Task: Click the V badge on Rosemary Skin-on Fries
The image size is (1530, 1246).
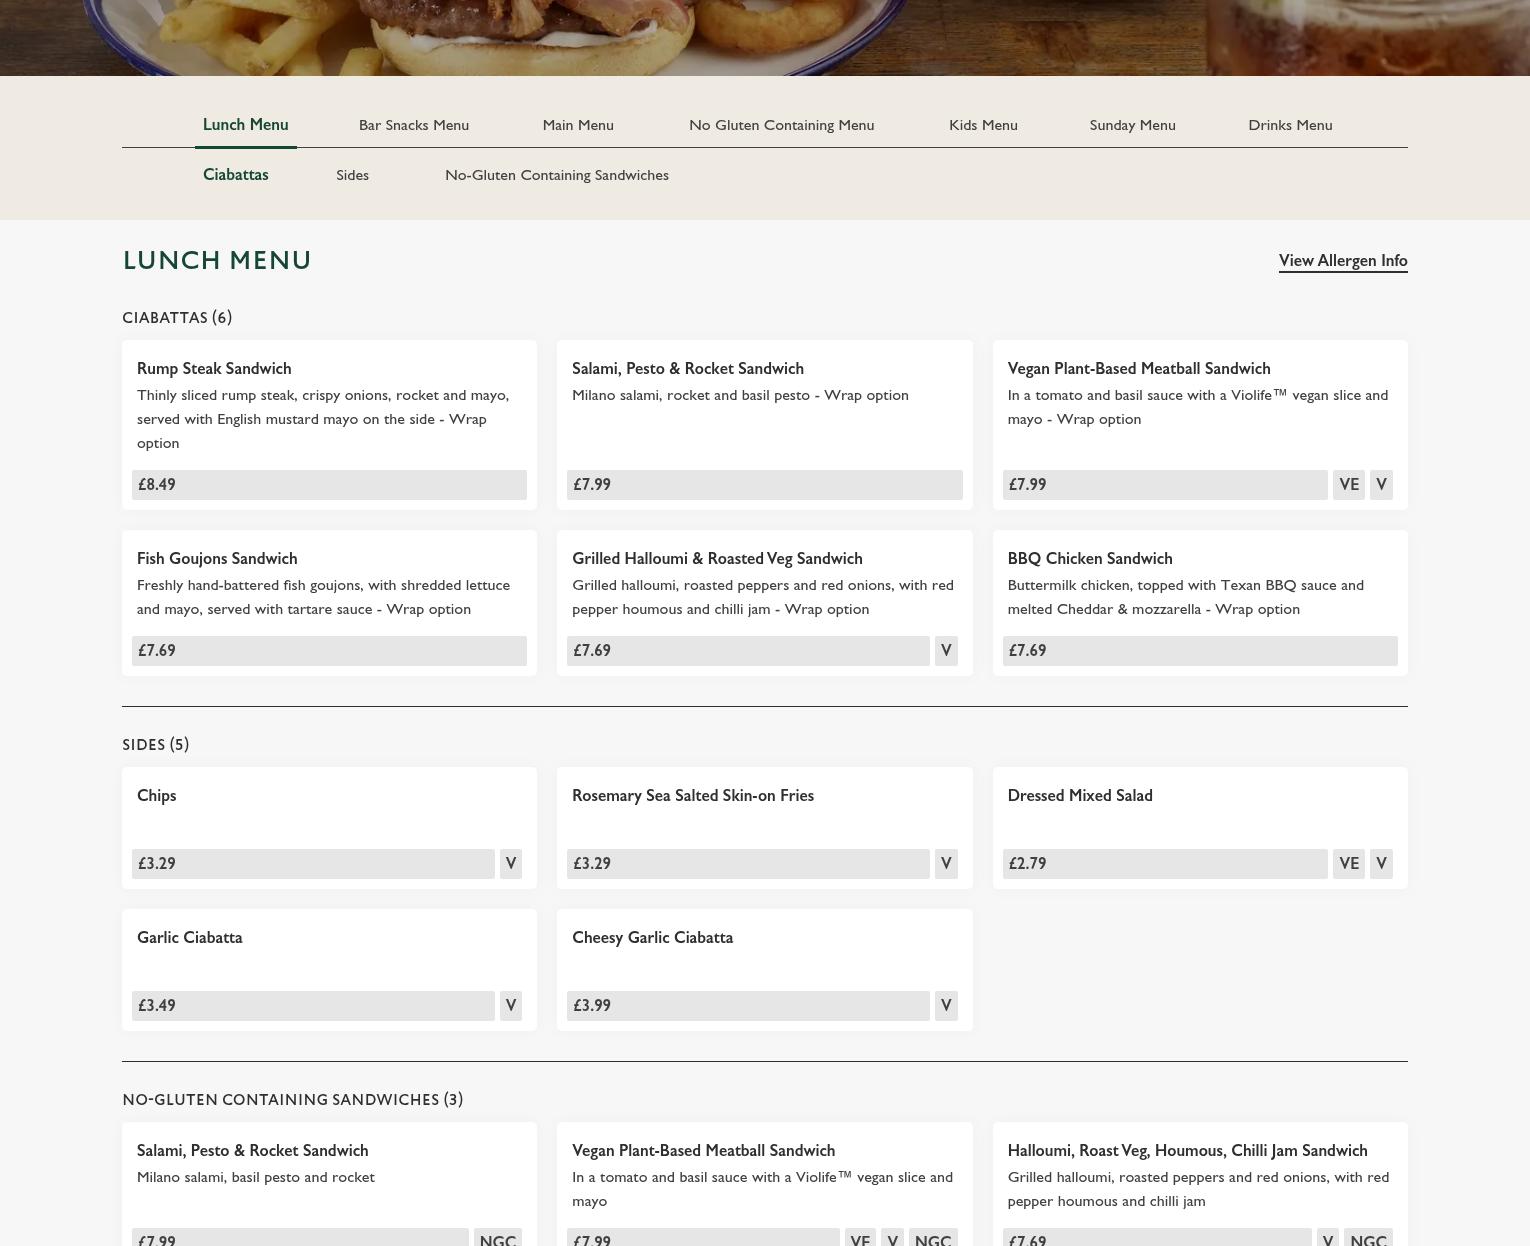Action: click(x=945, y=864)
